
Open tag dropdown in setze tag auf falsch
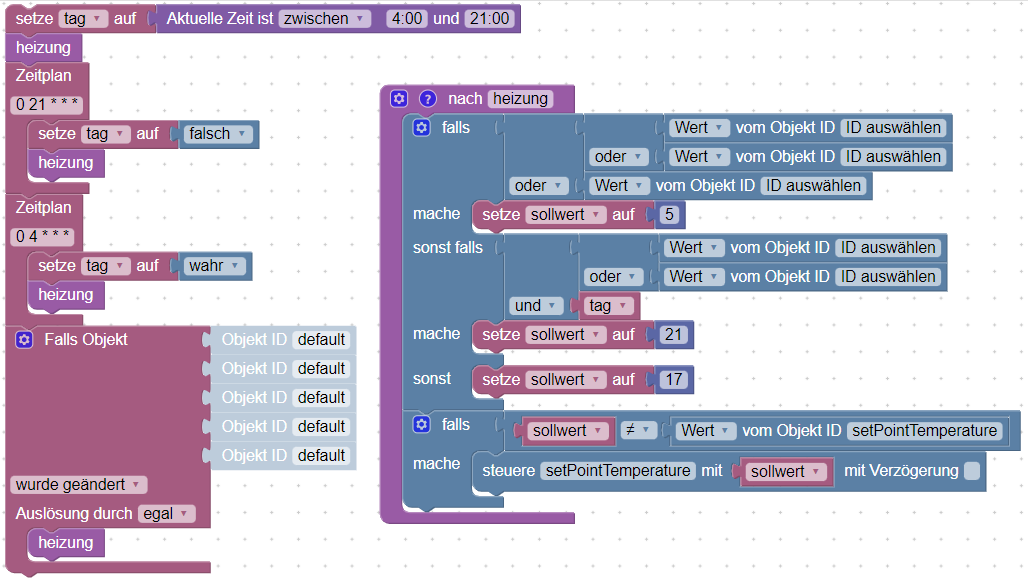[x=105, y=134]
